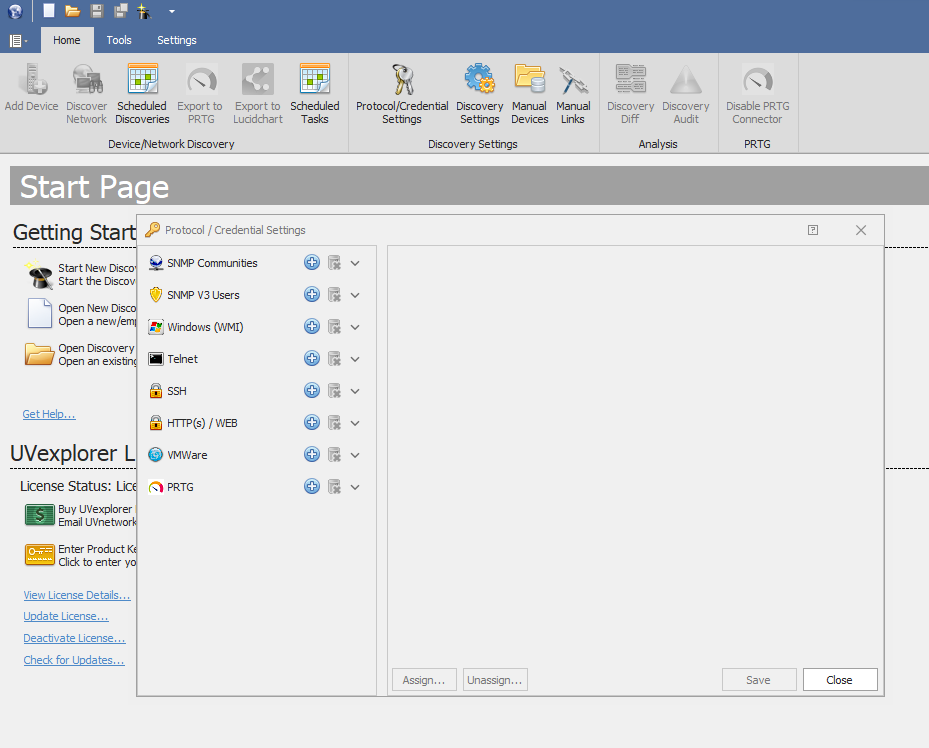Expand the PRTG section
The width and height of the screenshot is (929, 748).
click(355, 487)
